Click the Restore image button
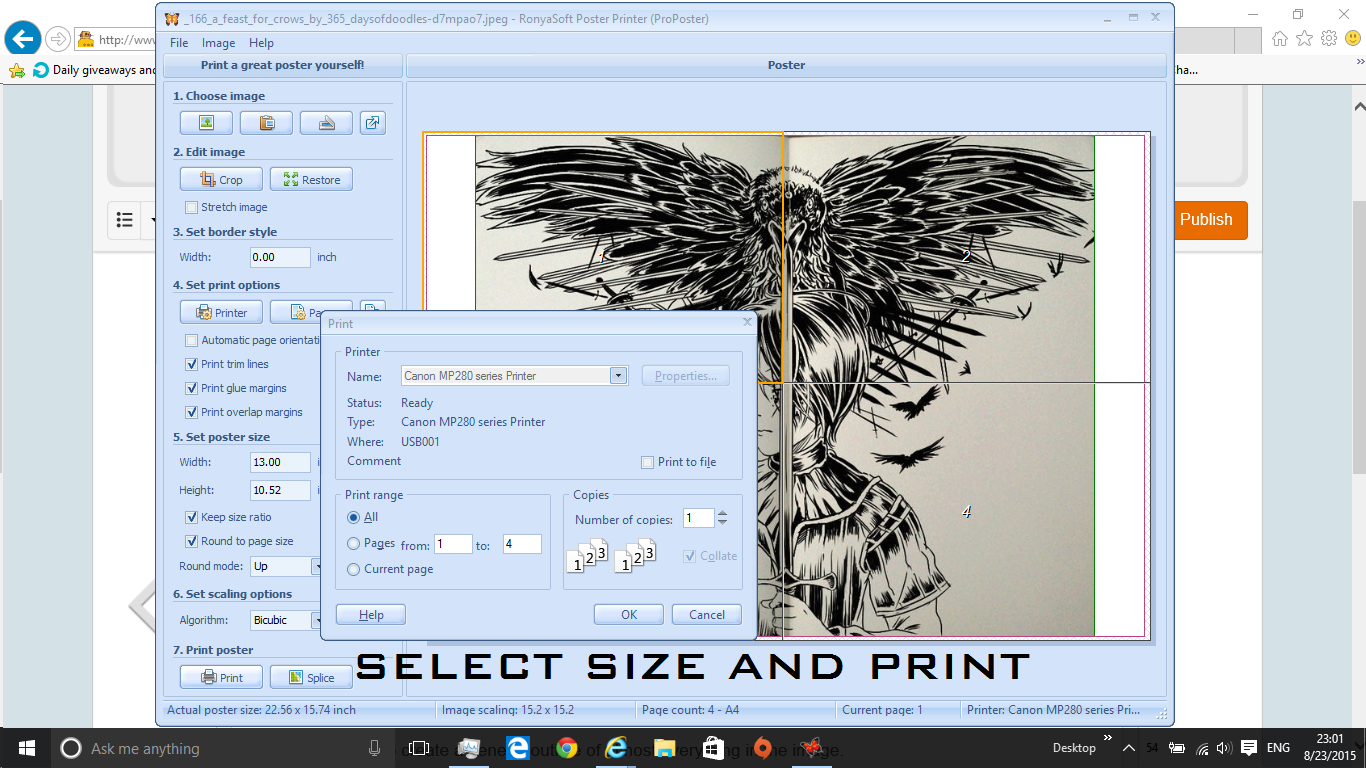The width and height of the screenshot is (1366, 768). point(311,179)
